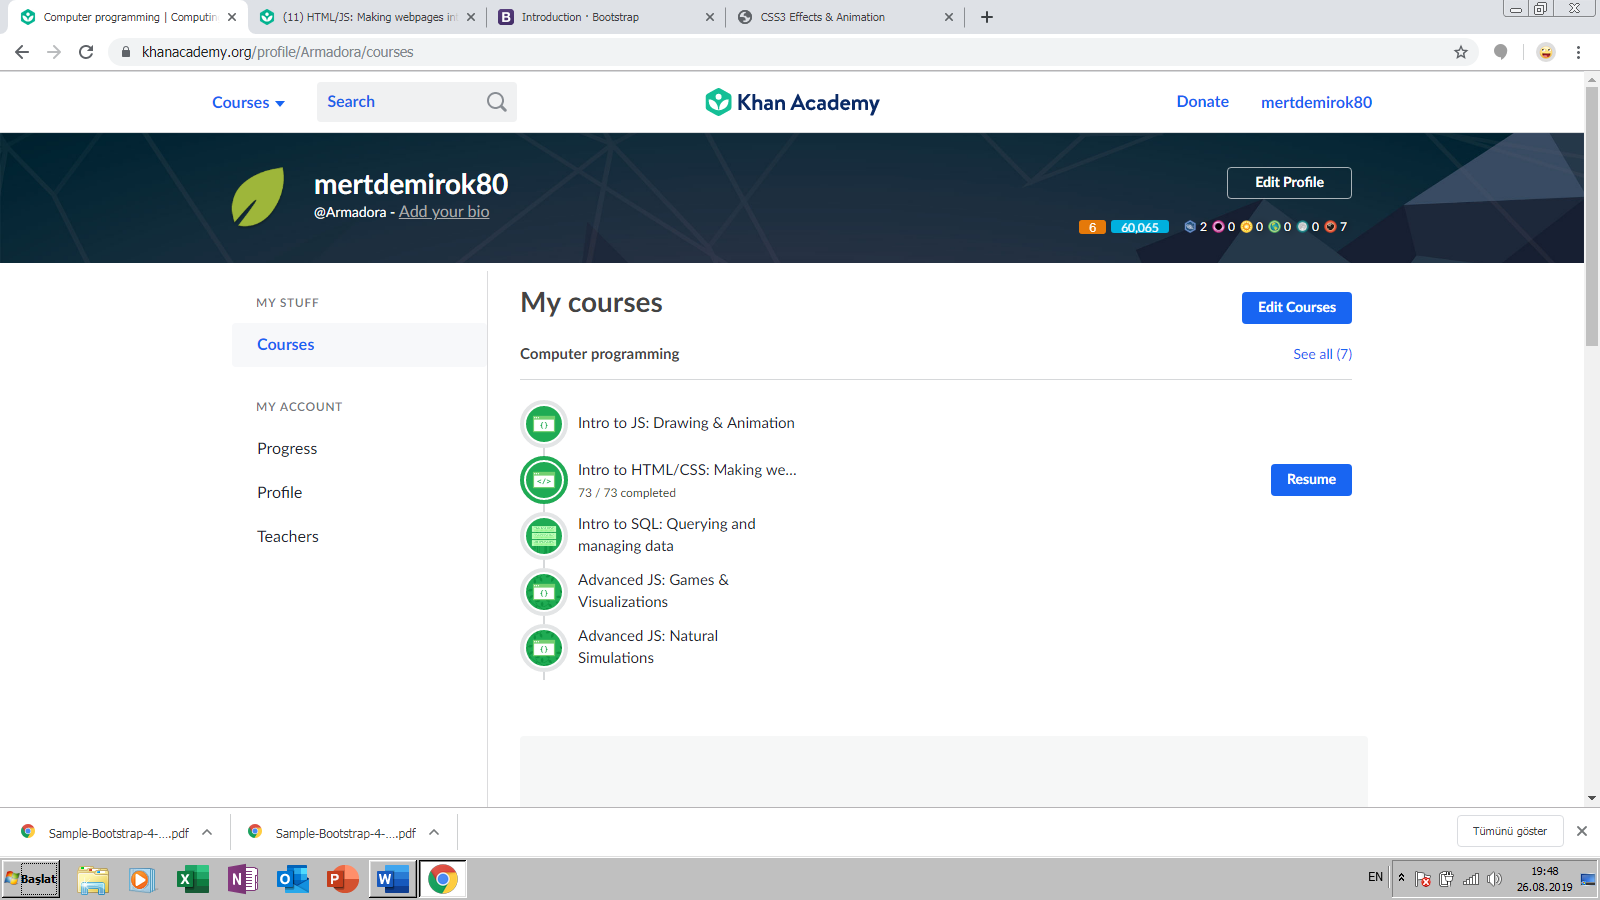
Task: Click the 60,065 energy points badge
Action: (1140, 227)
